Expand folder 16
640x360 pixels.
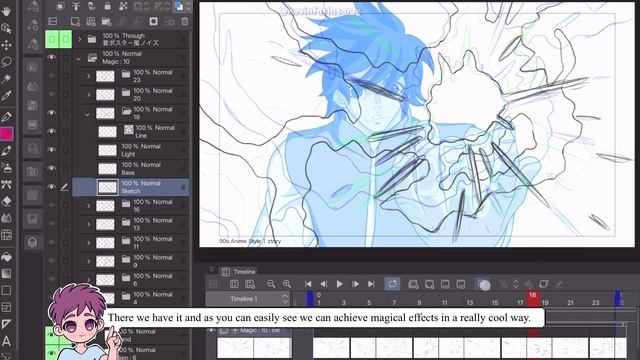(88, 206)
